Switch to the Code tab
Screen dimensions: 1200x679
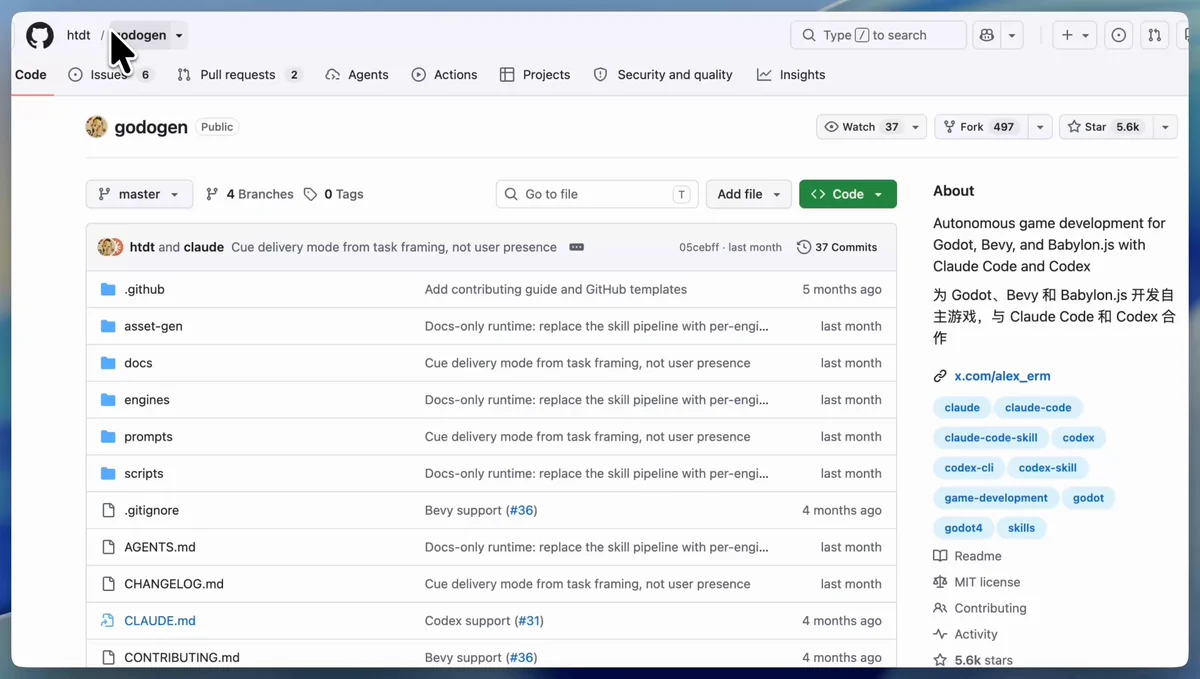coord(30,75)
